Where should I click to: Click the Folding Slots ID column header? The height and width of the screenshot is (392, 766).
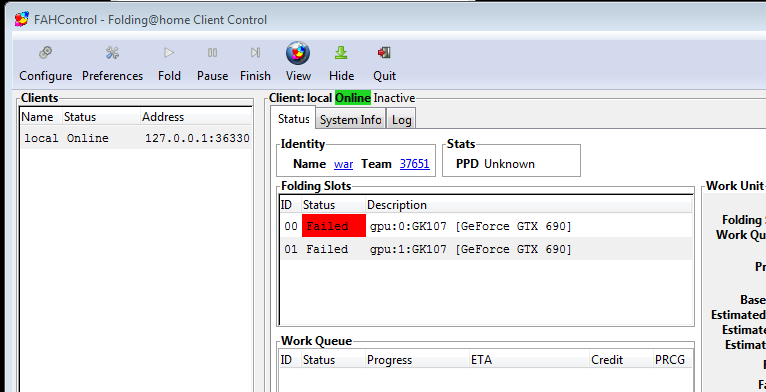291,205
